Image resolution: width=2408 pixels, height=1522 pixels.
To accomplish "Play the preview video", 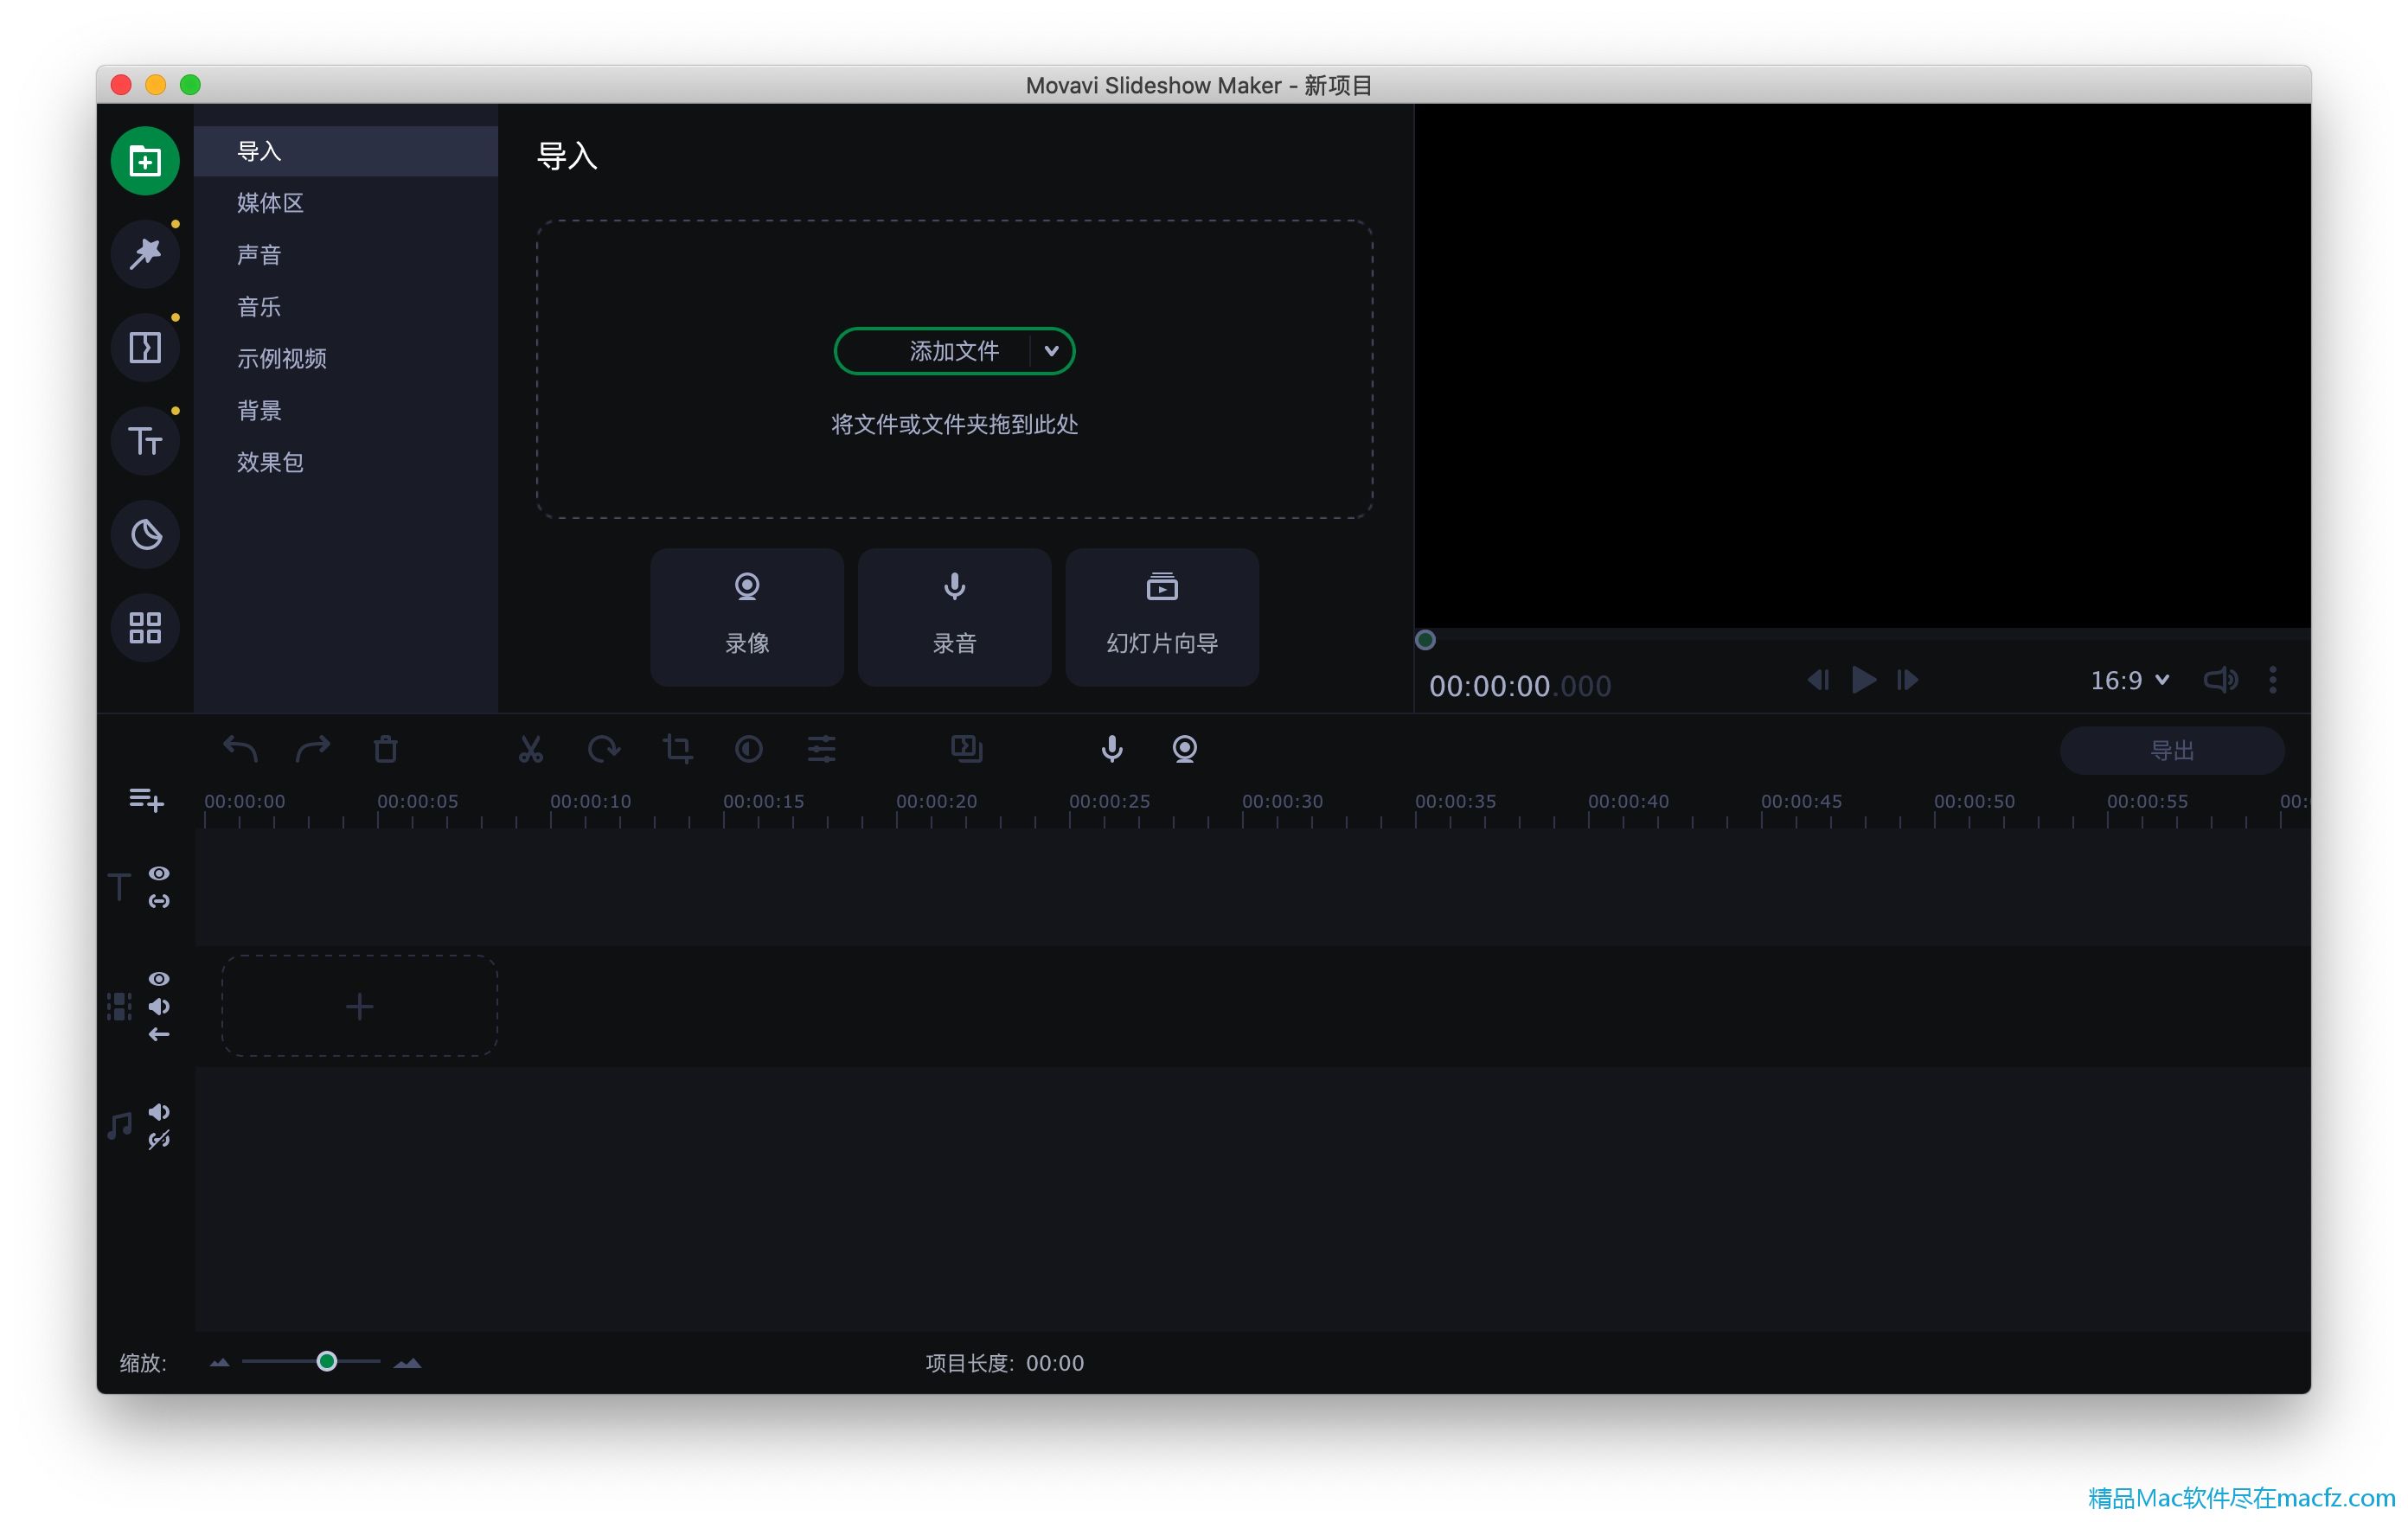I will [x=1864, y=680].
